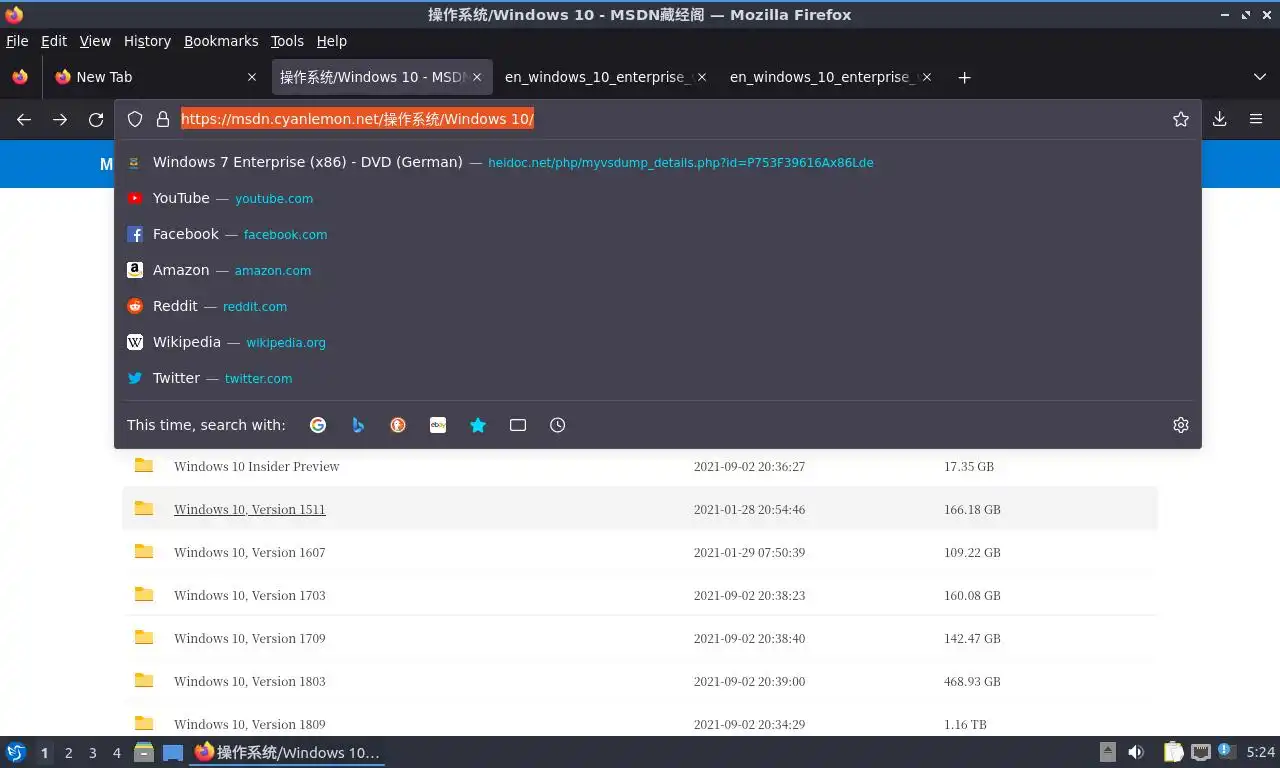
Task: Open folder icon for Version 1607 row
Action: [x=144, y=551]
